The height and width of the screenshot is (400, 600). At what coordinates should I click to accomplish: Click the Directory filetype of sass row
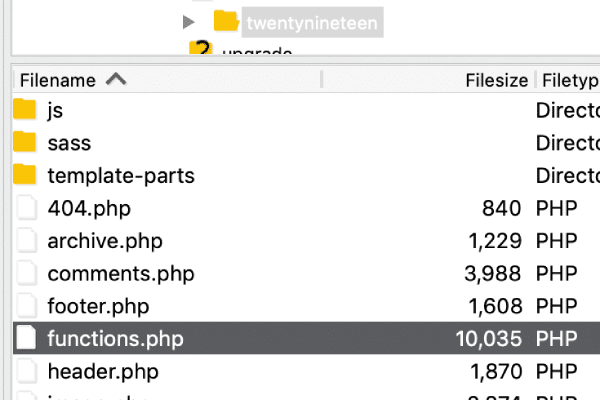568,143
